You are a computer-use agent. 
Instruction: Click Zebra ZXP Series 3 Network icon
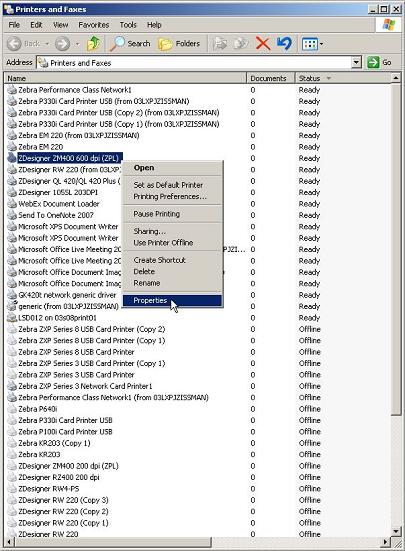pos(12,386)
